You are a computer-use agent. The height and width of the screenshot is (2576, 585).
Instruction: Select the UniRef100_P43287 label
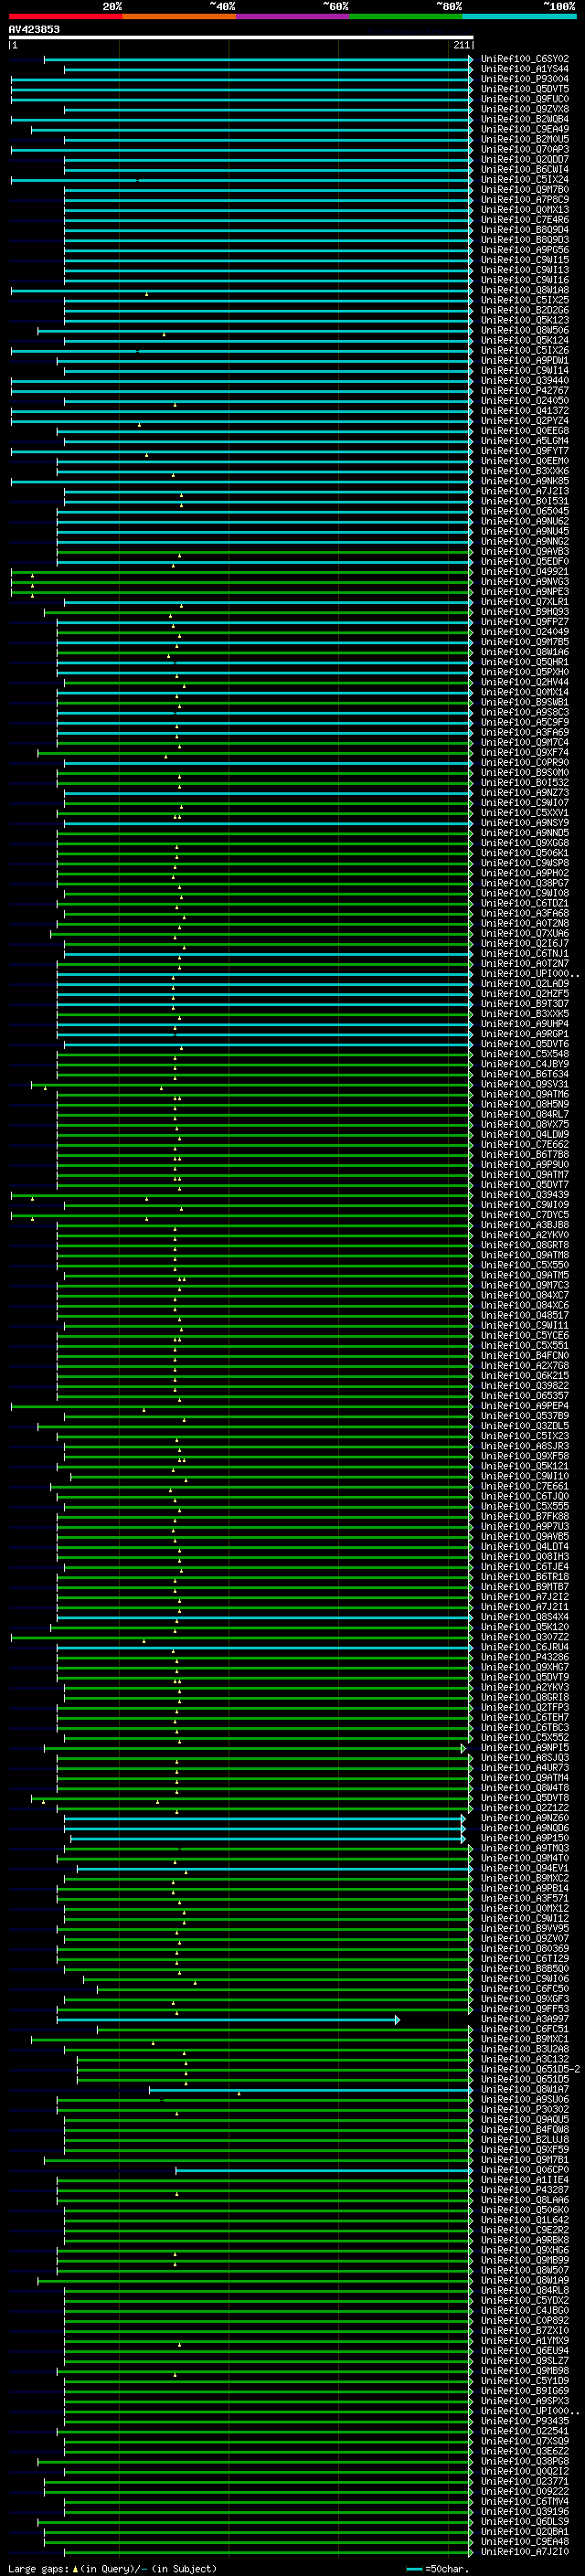tap(525, 2190)
